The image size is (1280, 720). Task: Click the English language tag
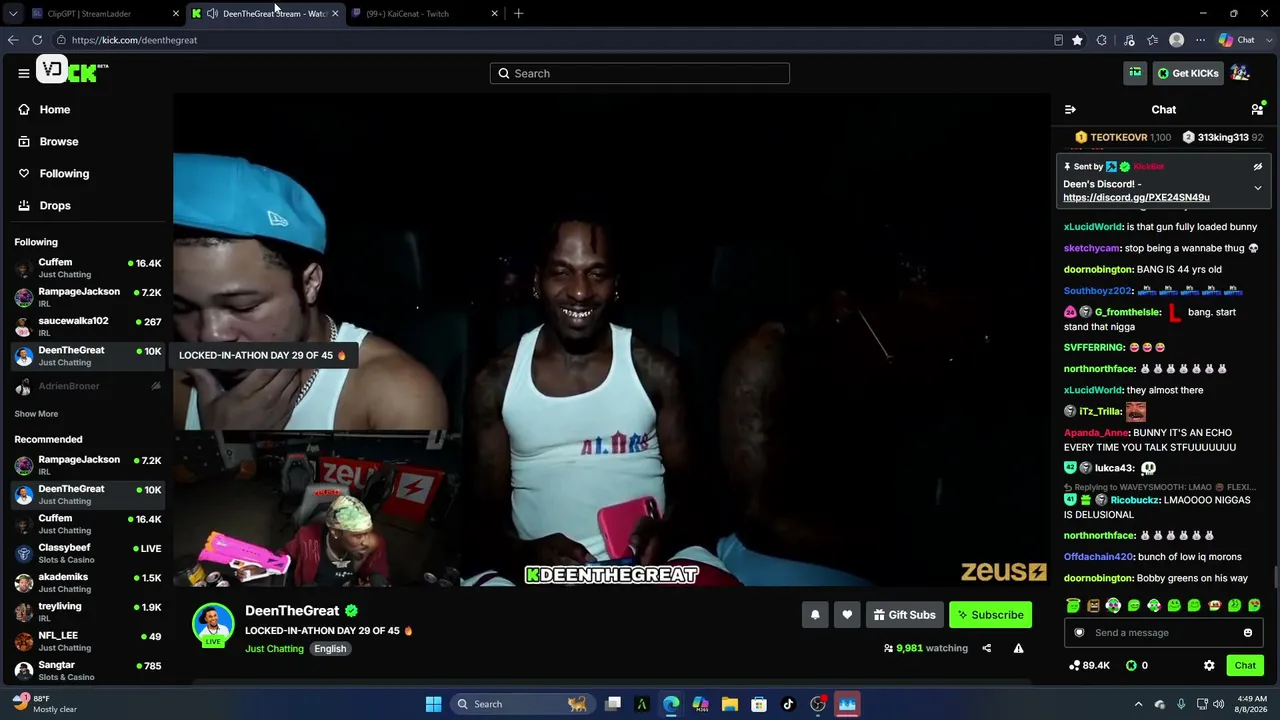(x=330, y=649)
